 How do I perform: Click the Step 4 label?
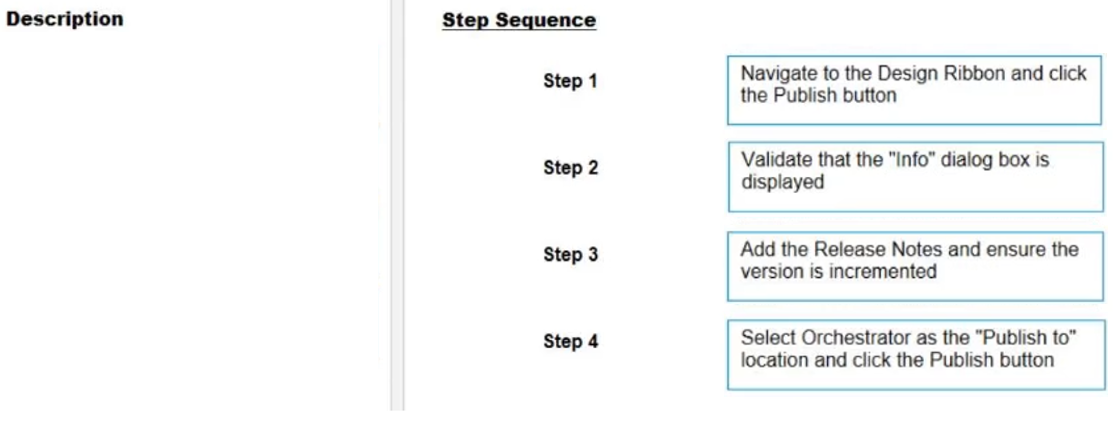click(x=570, y=342)
